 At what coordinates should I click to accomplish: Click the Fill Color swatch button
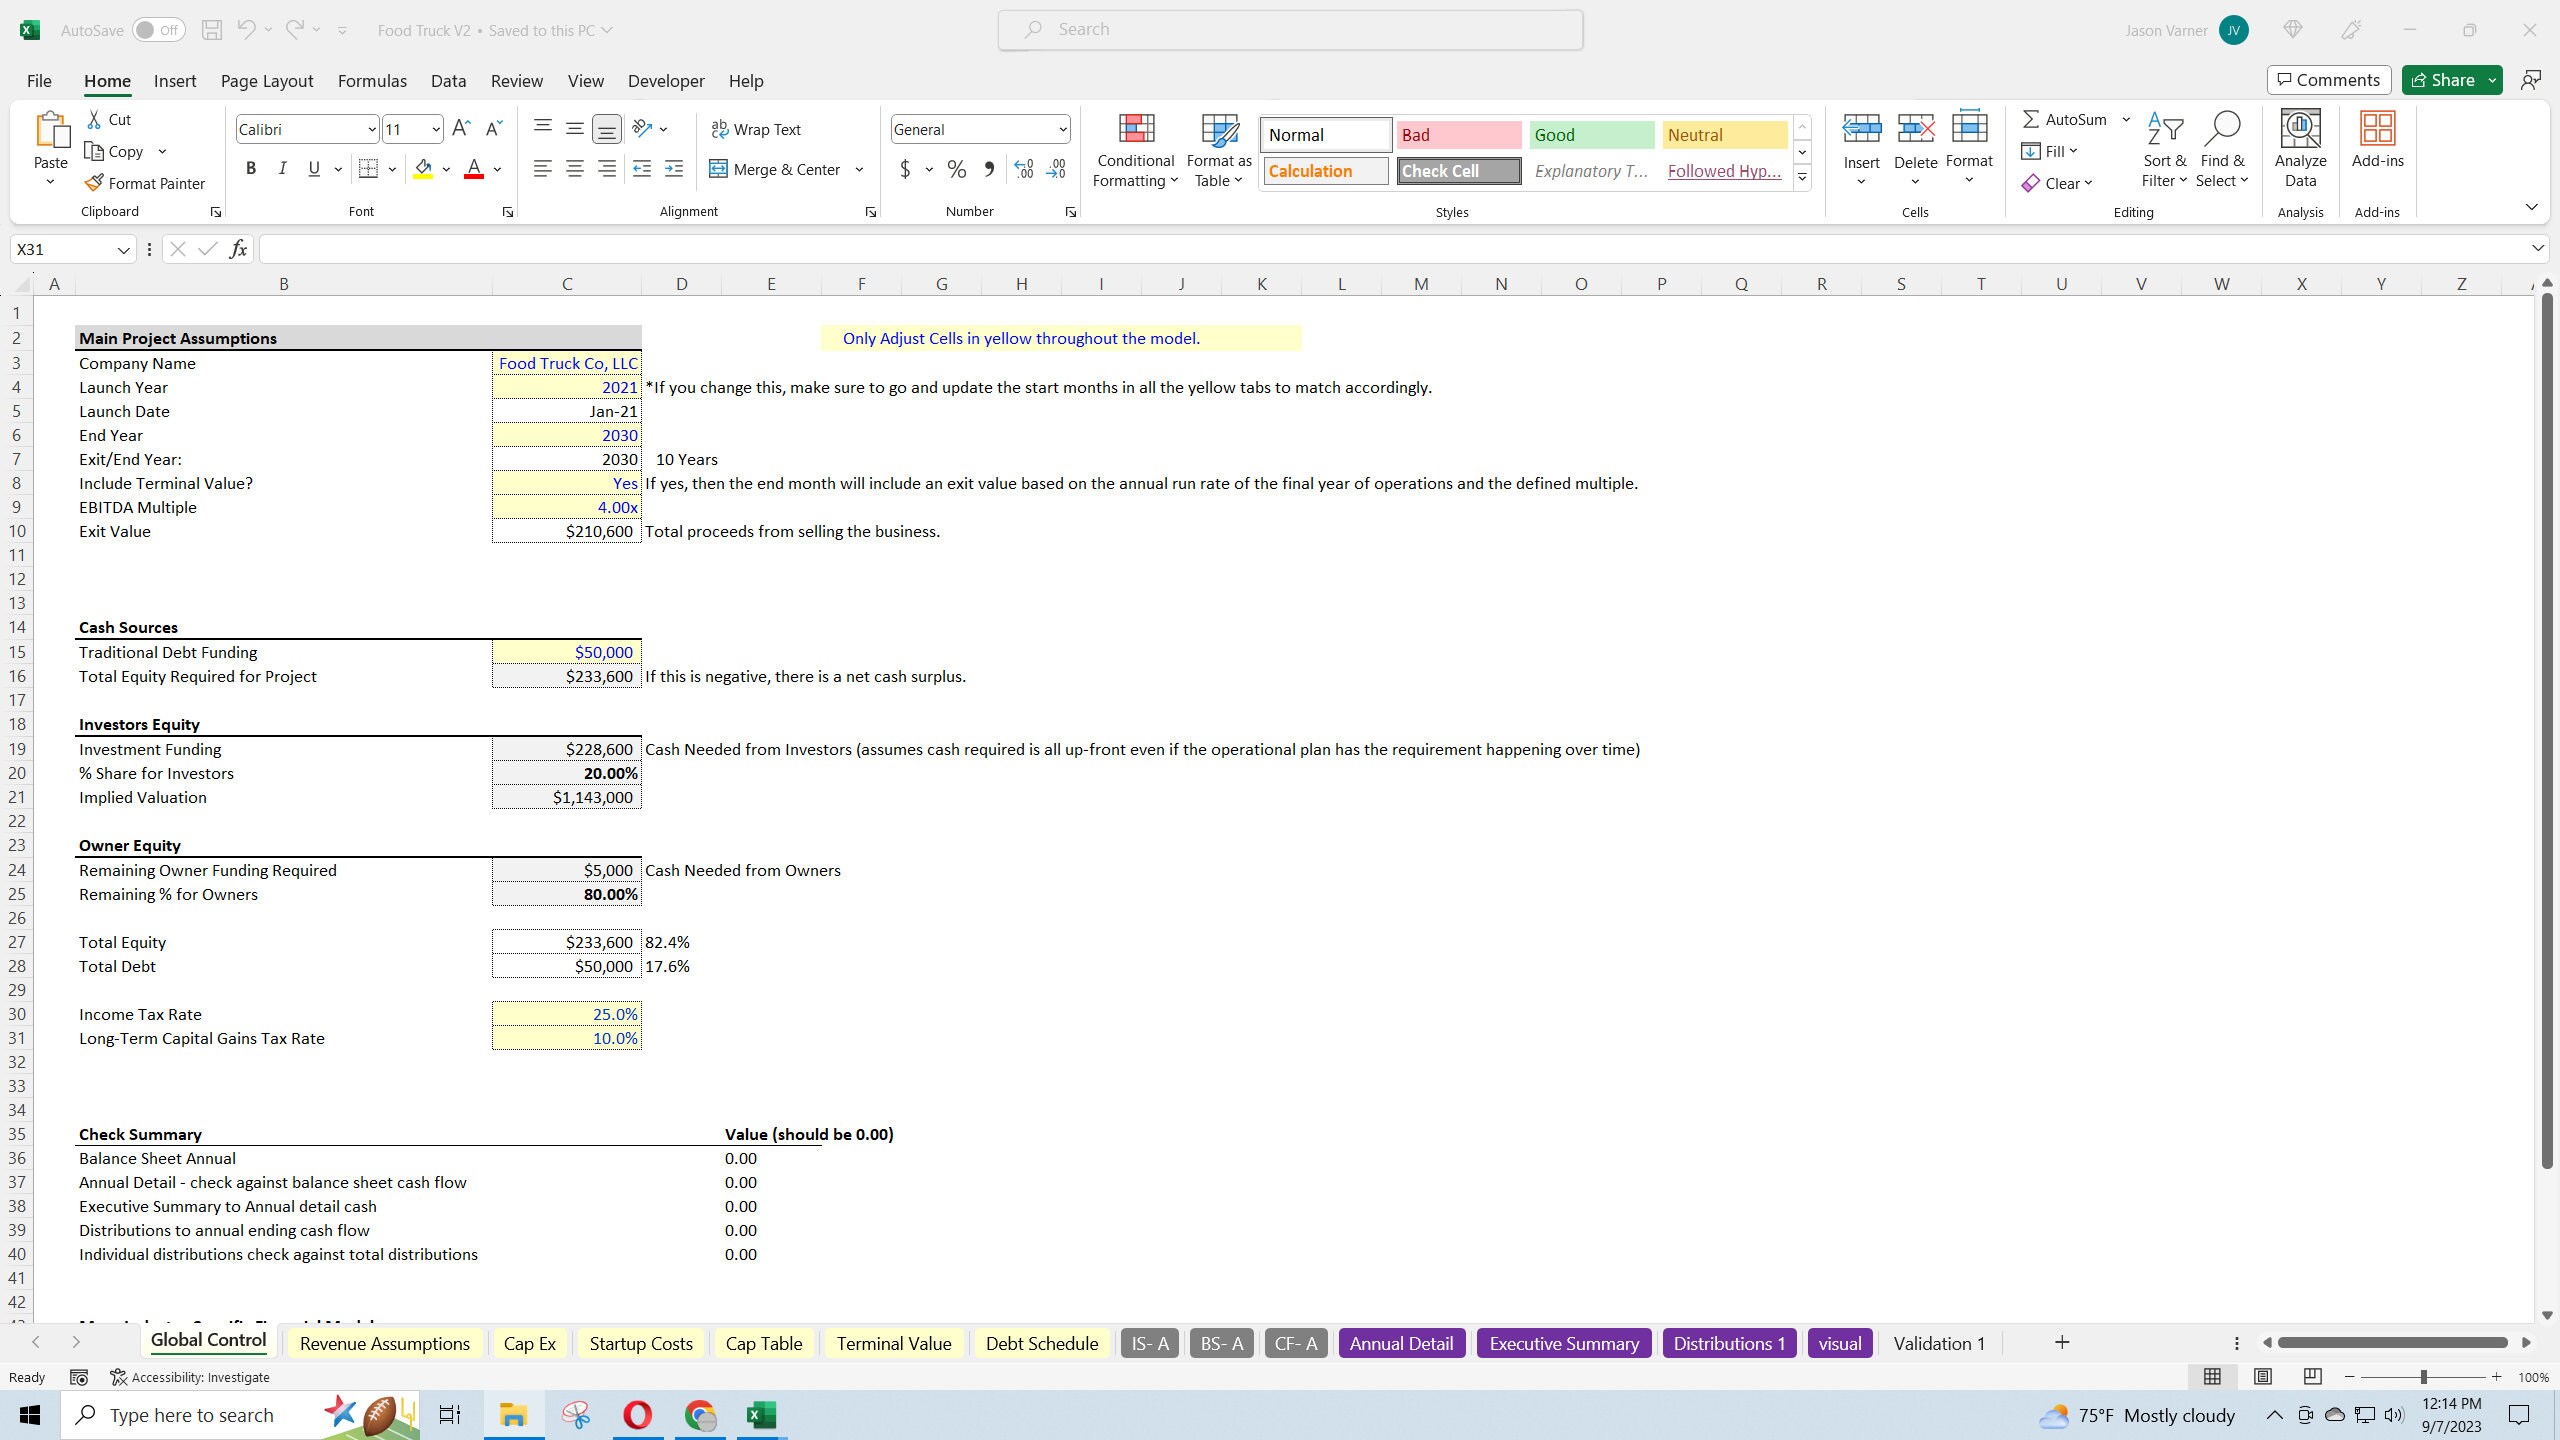423,169
